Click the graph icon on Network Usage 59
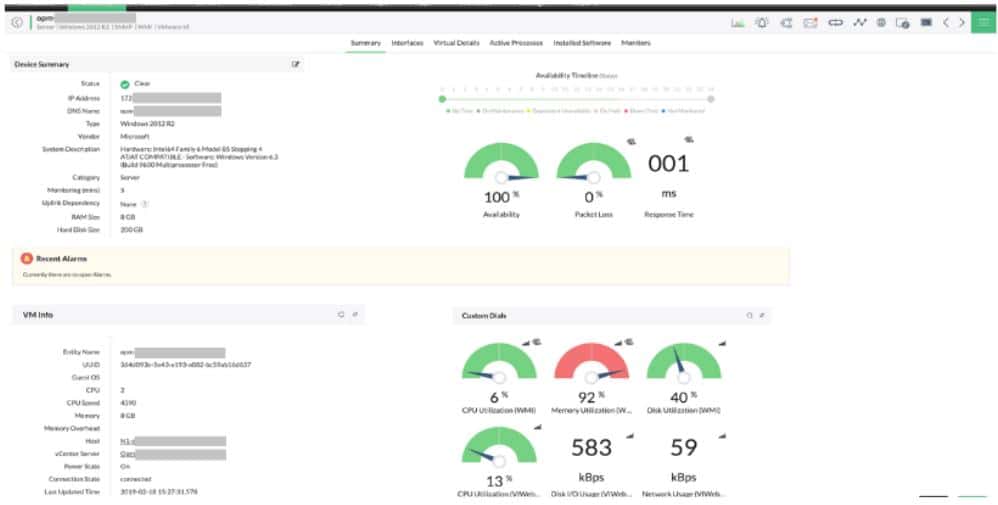Screen dimensions: 998x505 [x=722, y=436]
